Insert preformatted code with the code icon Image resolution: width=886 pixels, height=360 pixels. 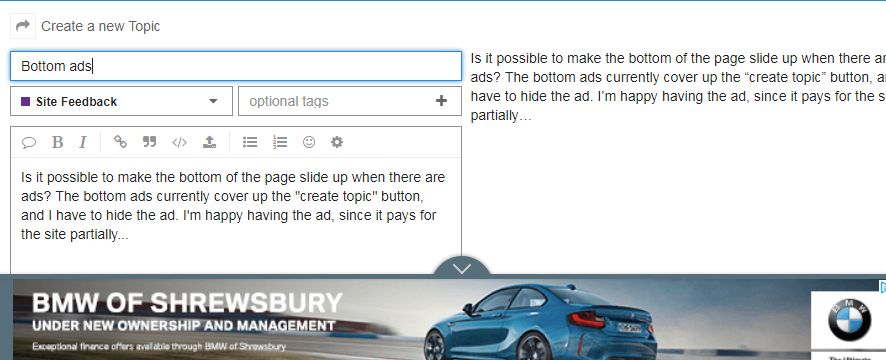coord(179,142)
